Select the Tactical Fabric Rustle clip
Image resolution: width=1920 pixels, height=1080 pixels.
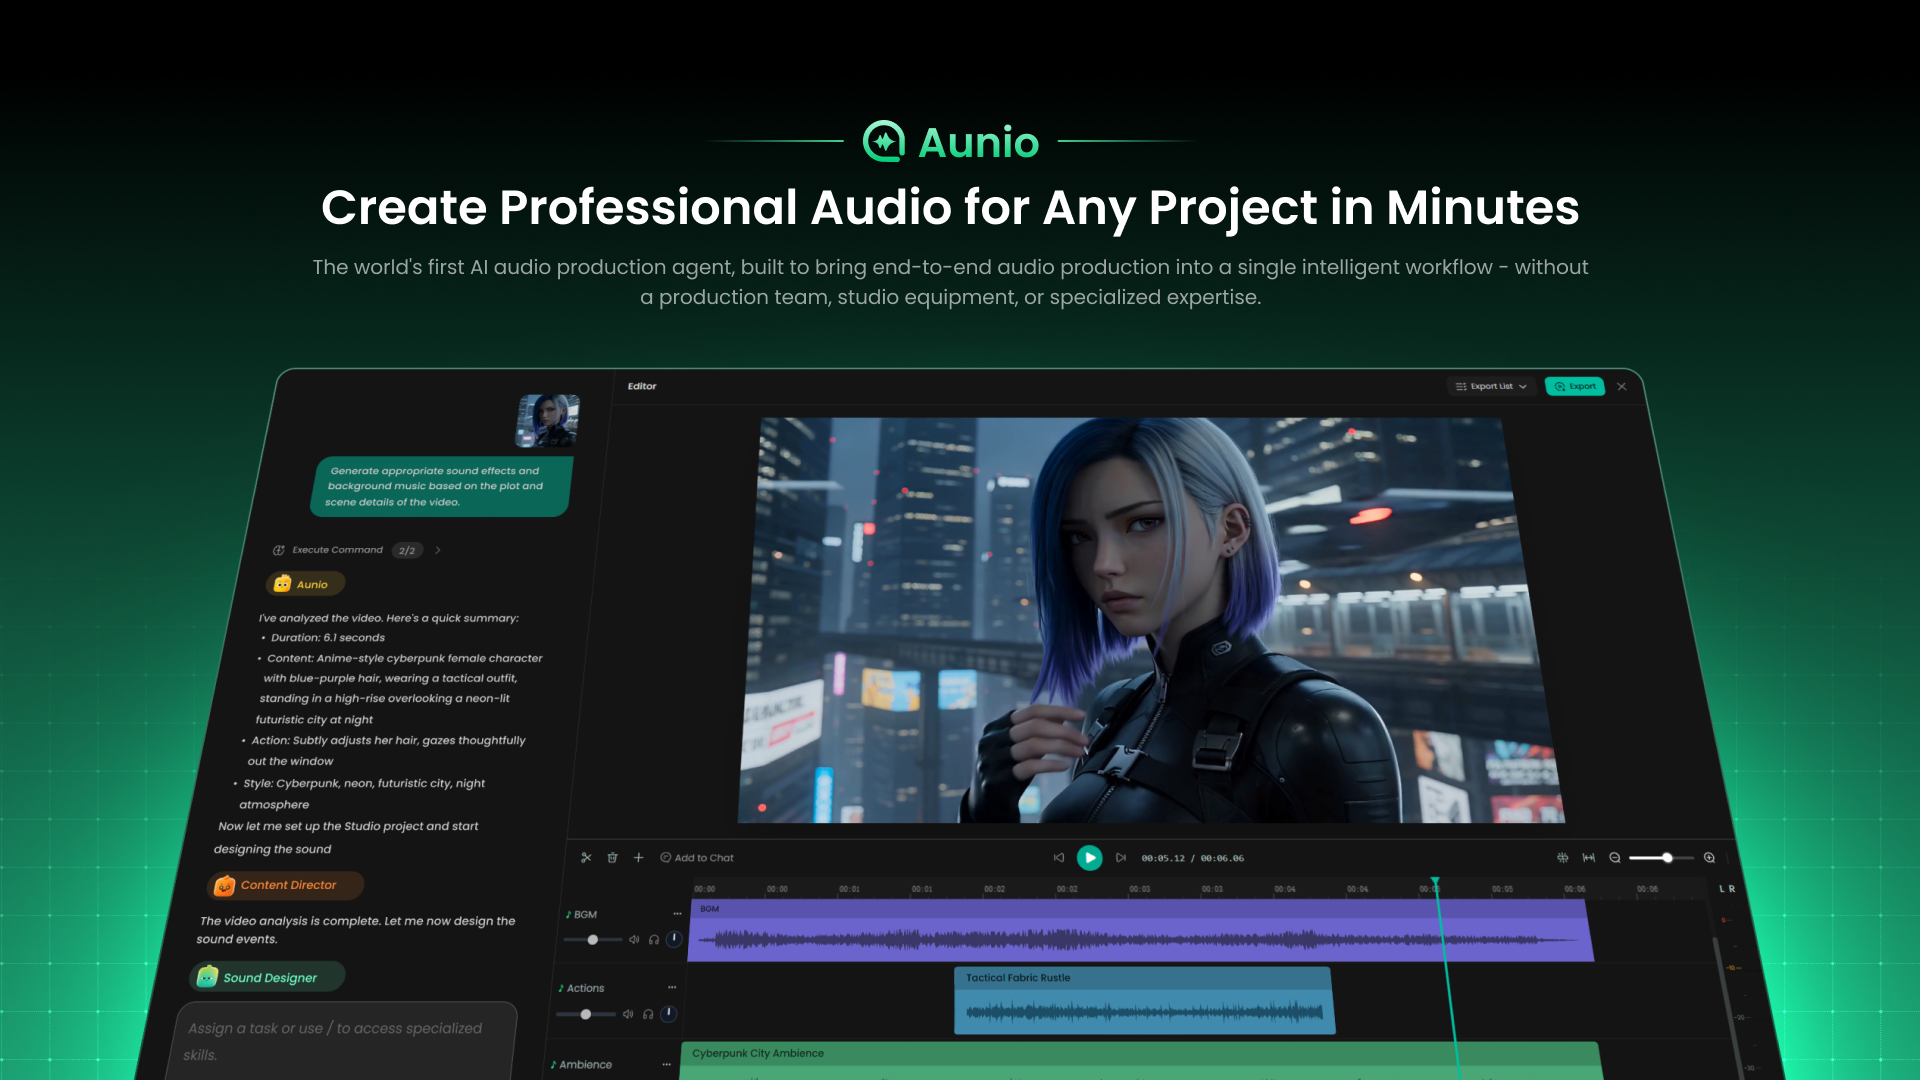1144,1001
